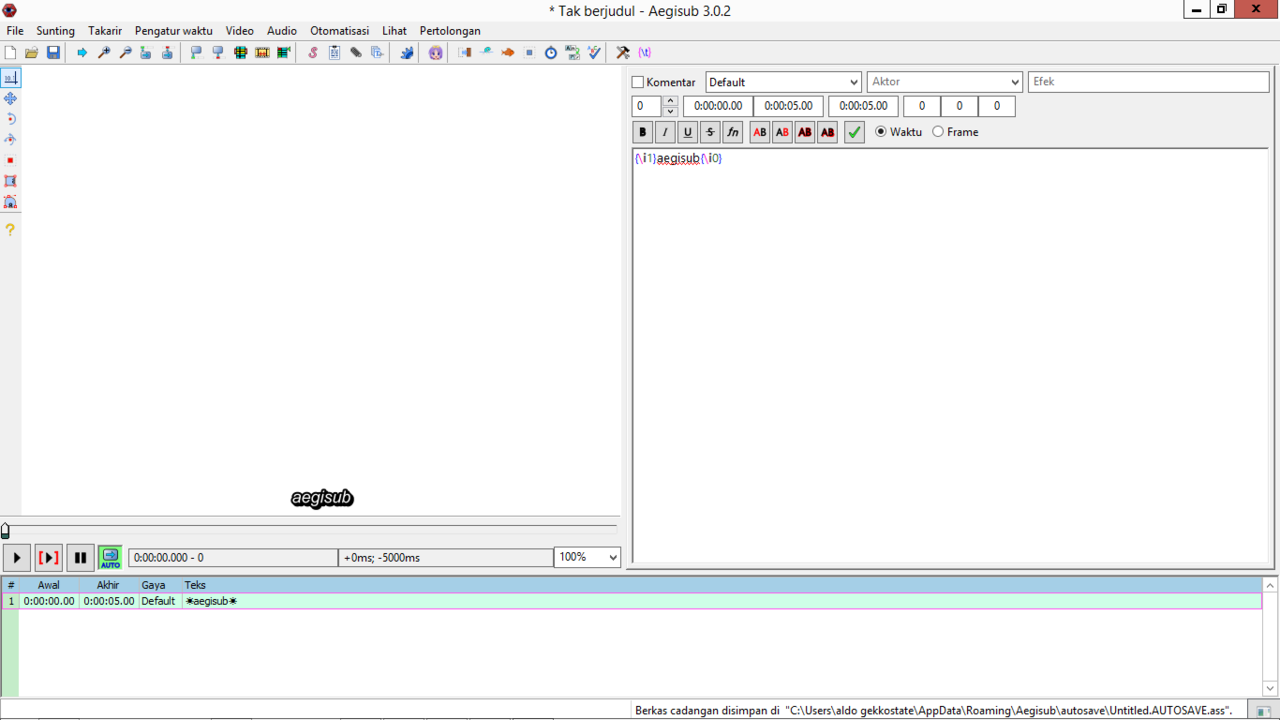The height and width of the screenshot is (720, 1280).
Task: Decrease layer number with down stepper
Action: pyautogui.click(x=670, y=112)
